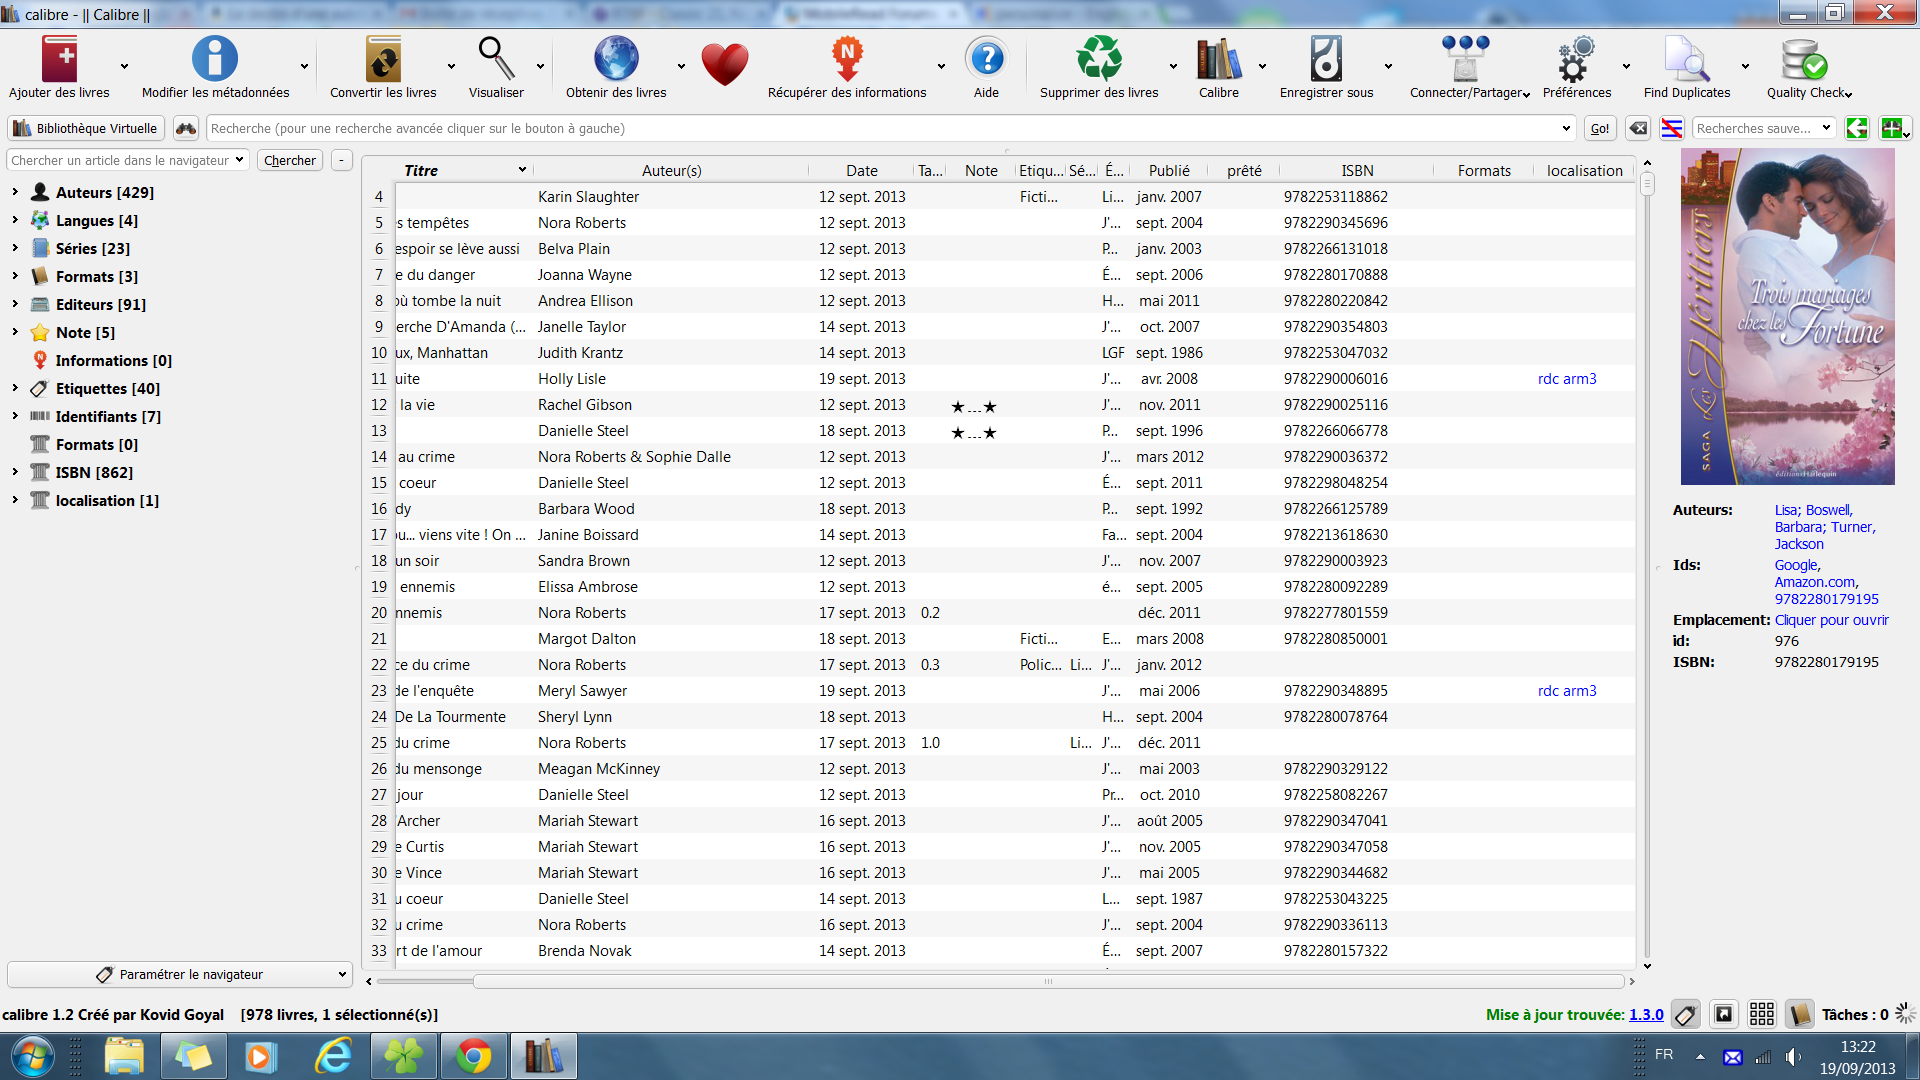This screenshot has height=1080, width=1920.
Task: Click the red heart donate icon
Action: tap(724, 64)
